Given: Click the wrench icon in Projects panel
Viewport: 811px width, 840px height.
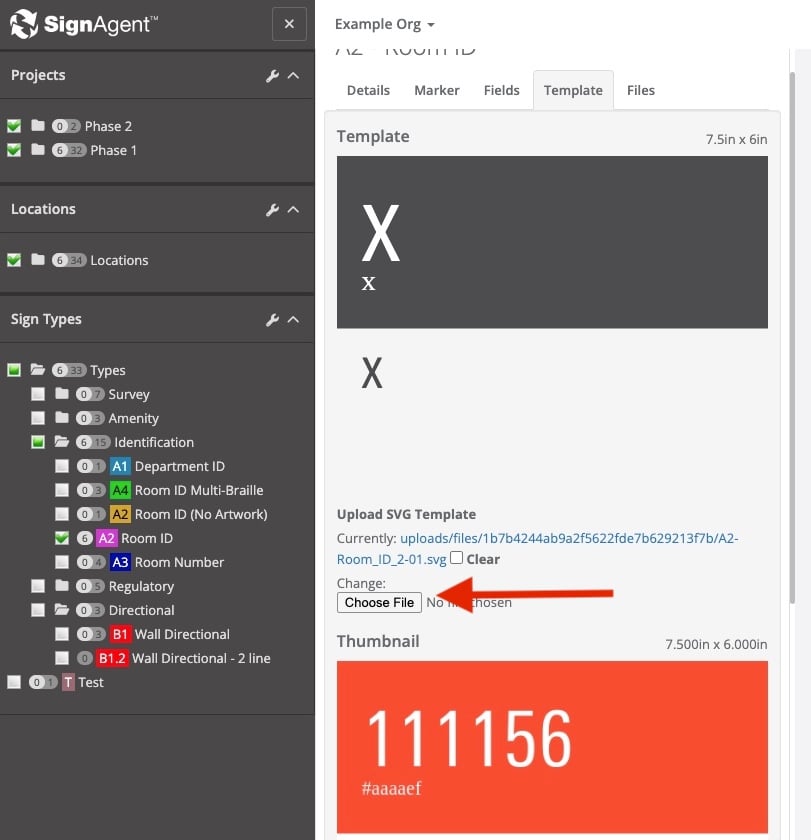Looking at the screenshot, I should (272, 76).
